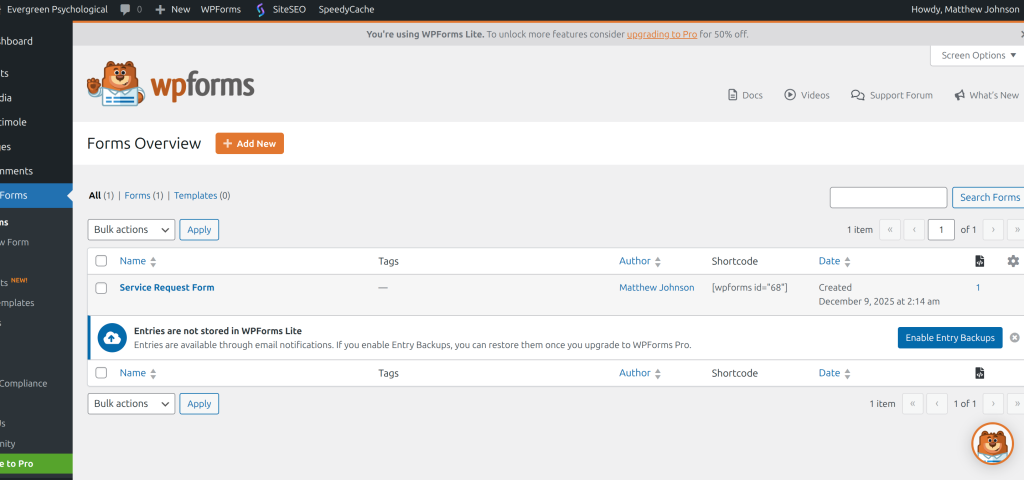Screen dimensions: 1024x480
Task: Sort by Date arrows in header
Action: [x=847, y=262]
